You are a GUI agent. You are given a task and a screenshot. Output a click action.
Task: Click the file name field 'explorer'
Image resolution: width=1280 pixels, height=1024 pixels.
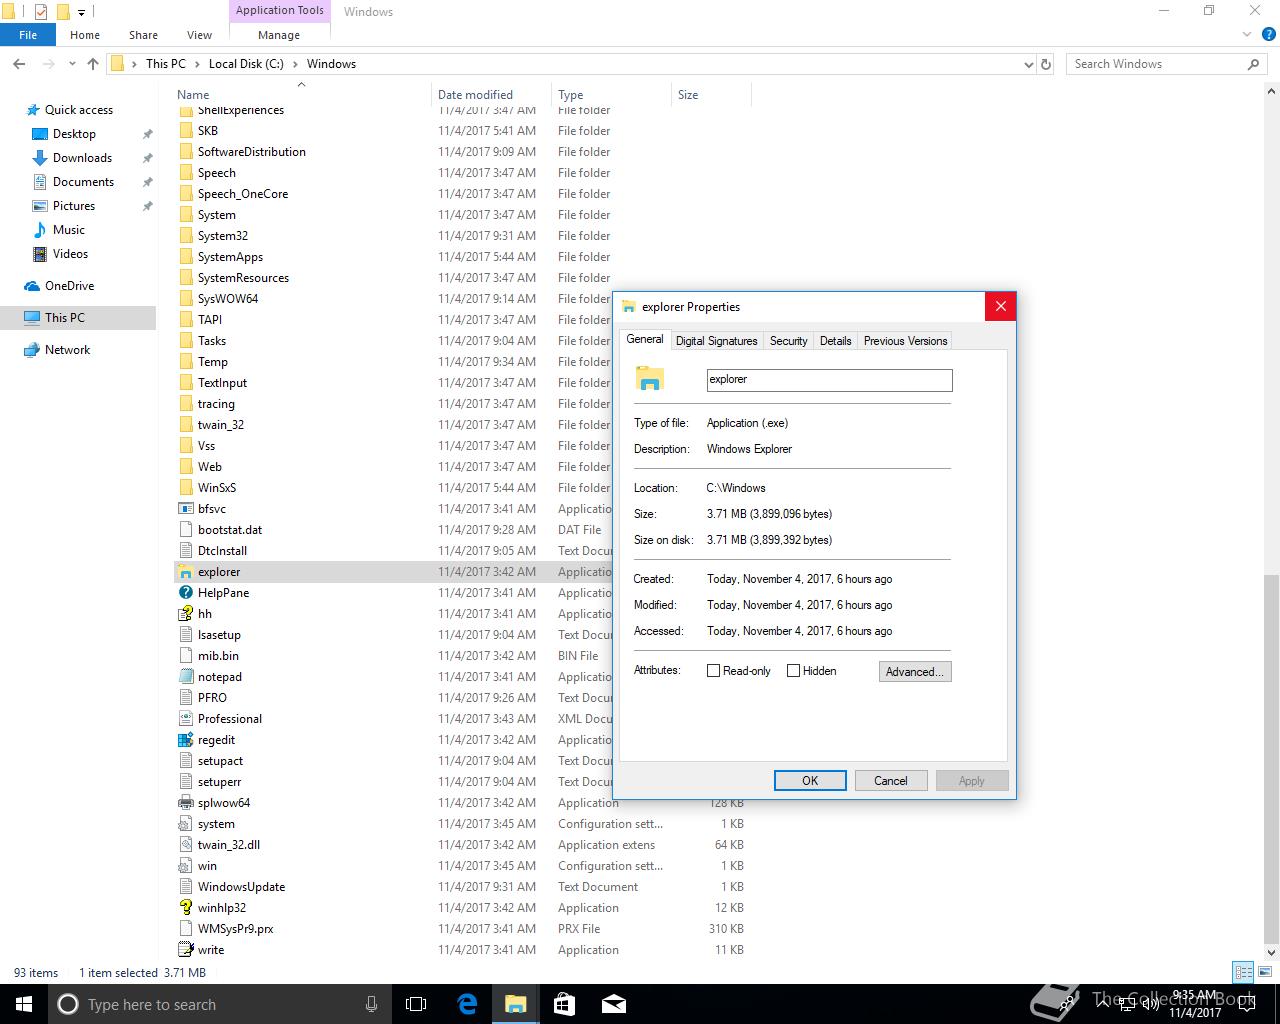tap(829, 380)
